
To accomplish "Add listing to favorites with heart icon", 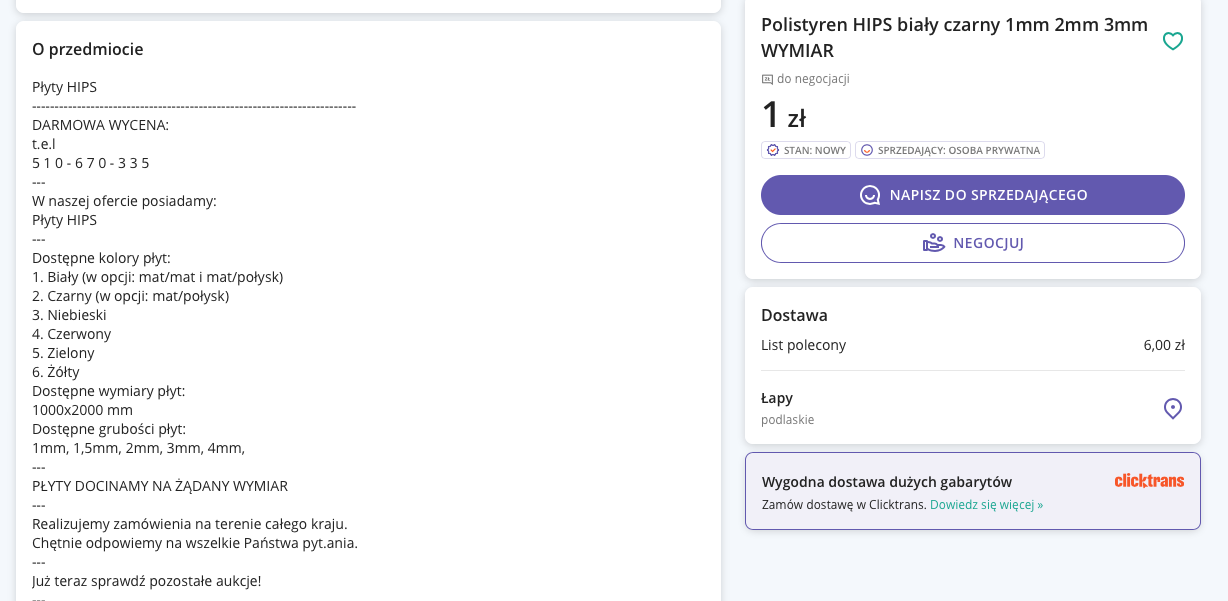I will tap(1173, 41).
